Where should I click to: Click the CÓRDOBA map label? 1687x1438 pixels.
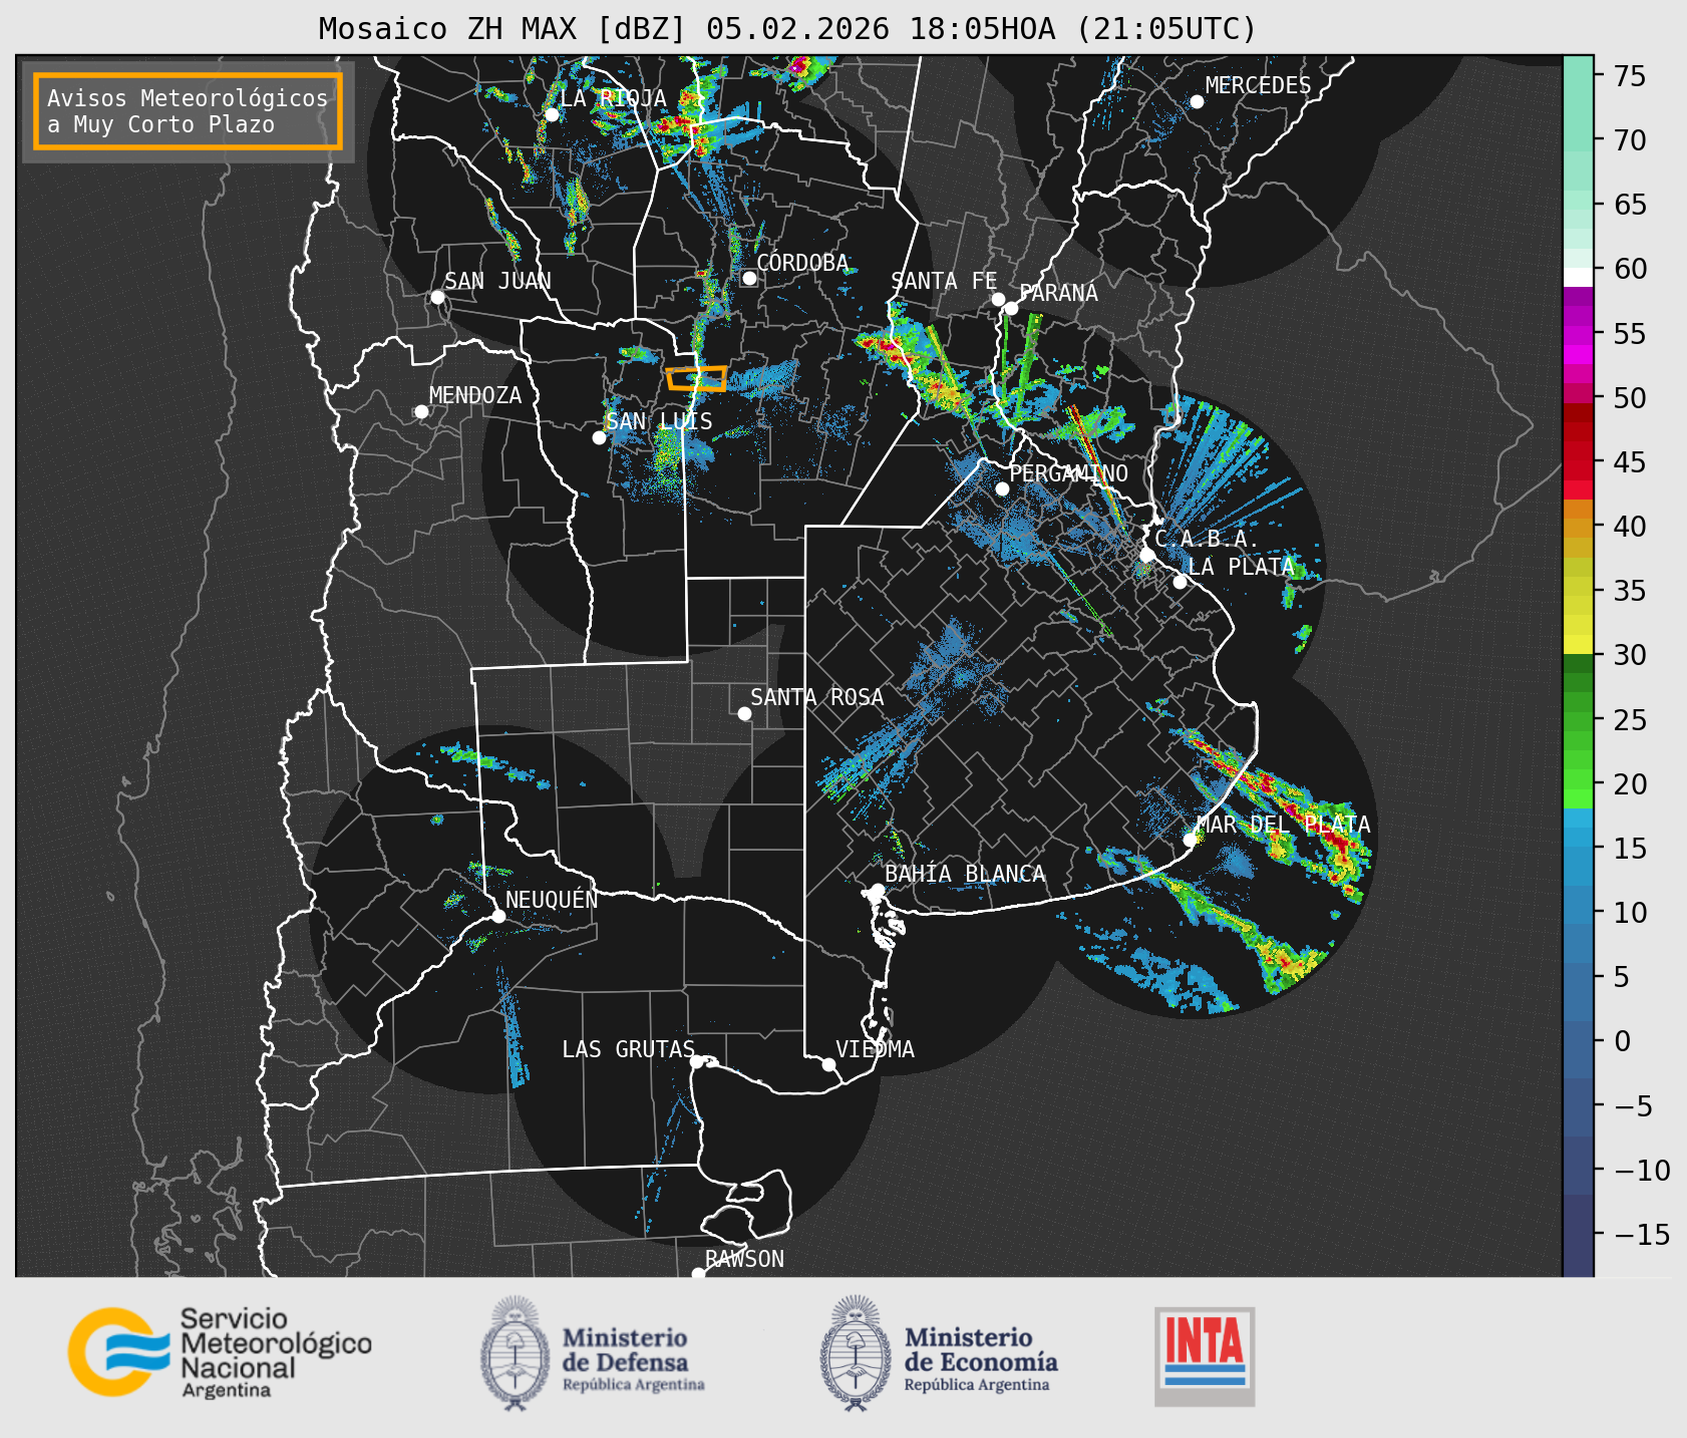point(803,262)
